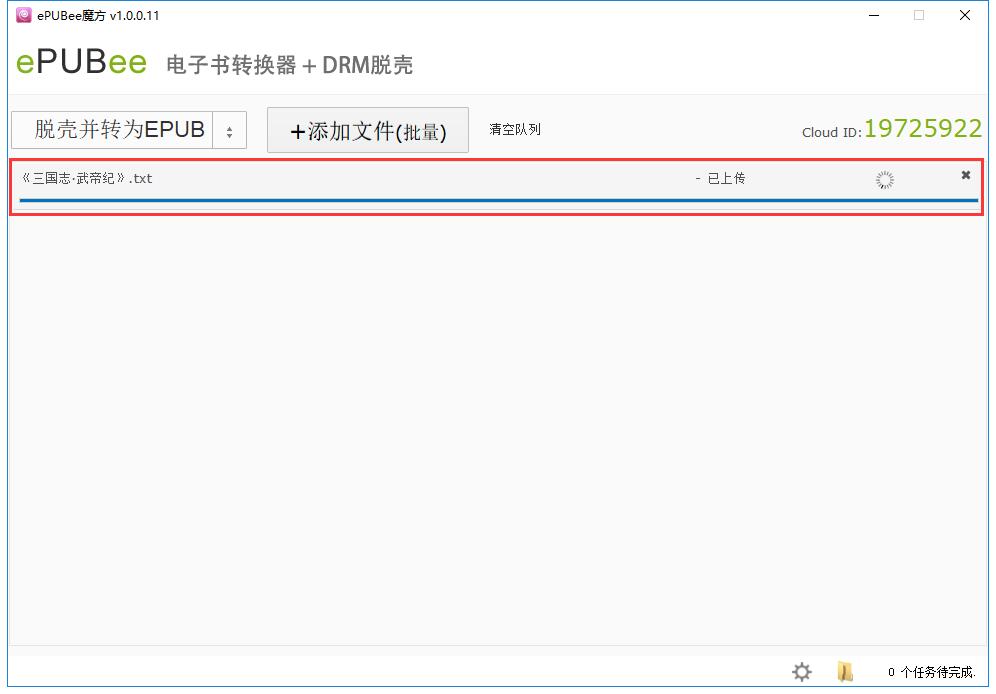The image size is (996, 694).
Task: Click the blue upload progress bar
Action: [x=498, y=200]
